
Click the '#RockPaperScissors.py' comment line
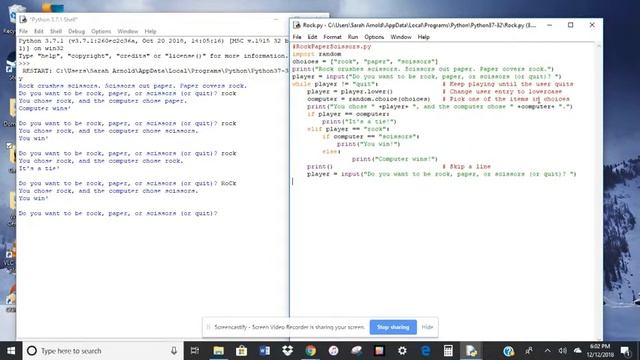click(x=332, y=47)
